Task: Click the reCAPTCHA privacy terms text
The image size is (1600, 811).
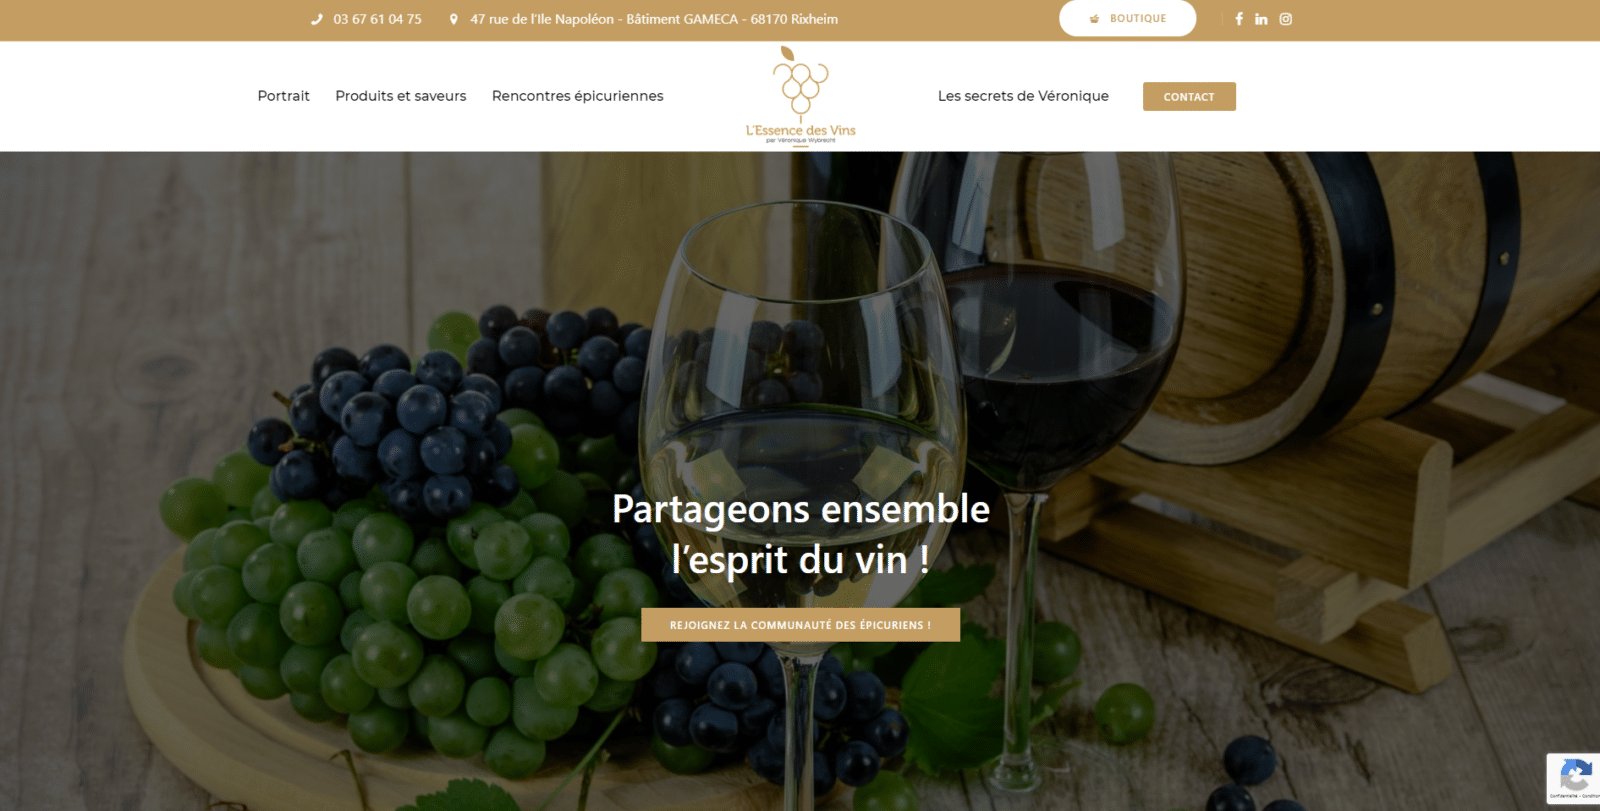Action: coord(1575,797)
